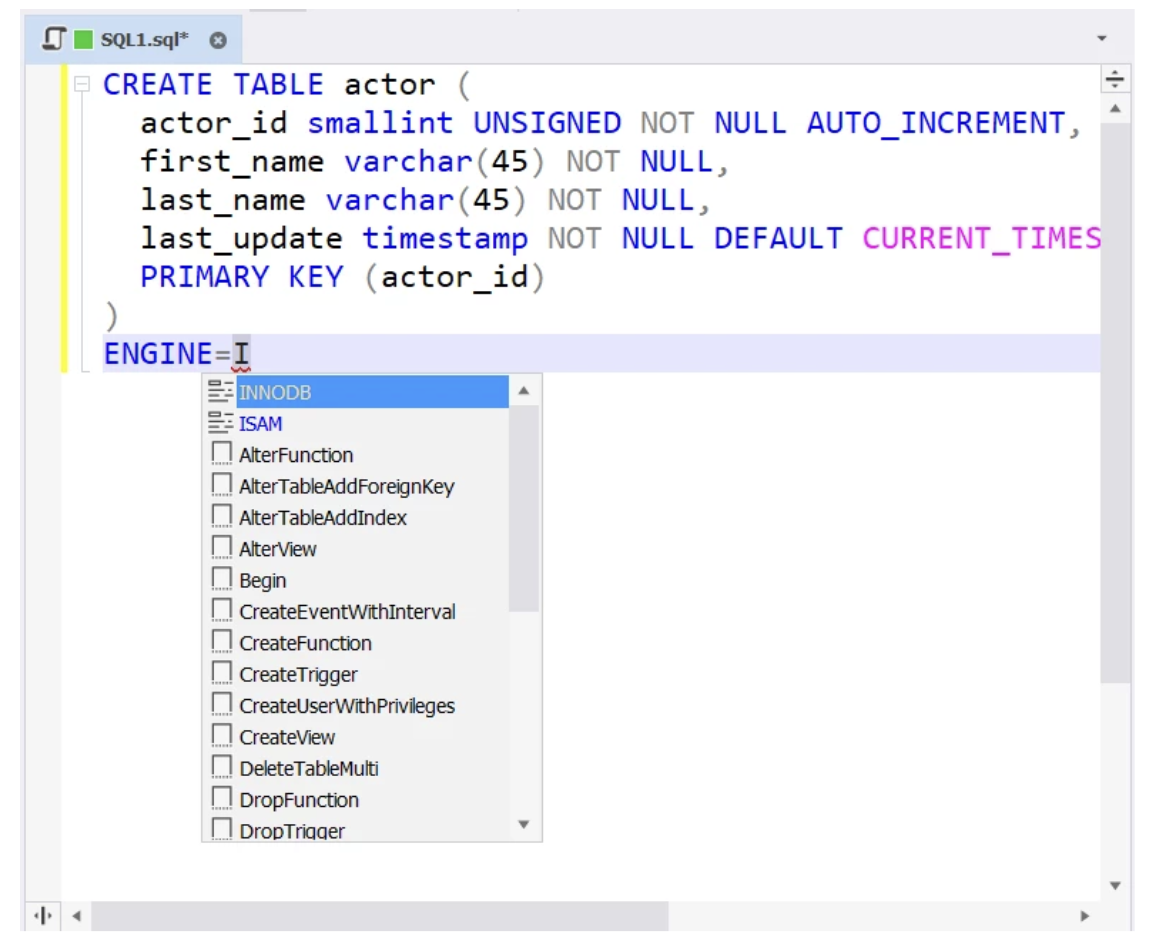
Task: Click the CURRENT_TIMES default value text
Action: coord(981,239)
